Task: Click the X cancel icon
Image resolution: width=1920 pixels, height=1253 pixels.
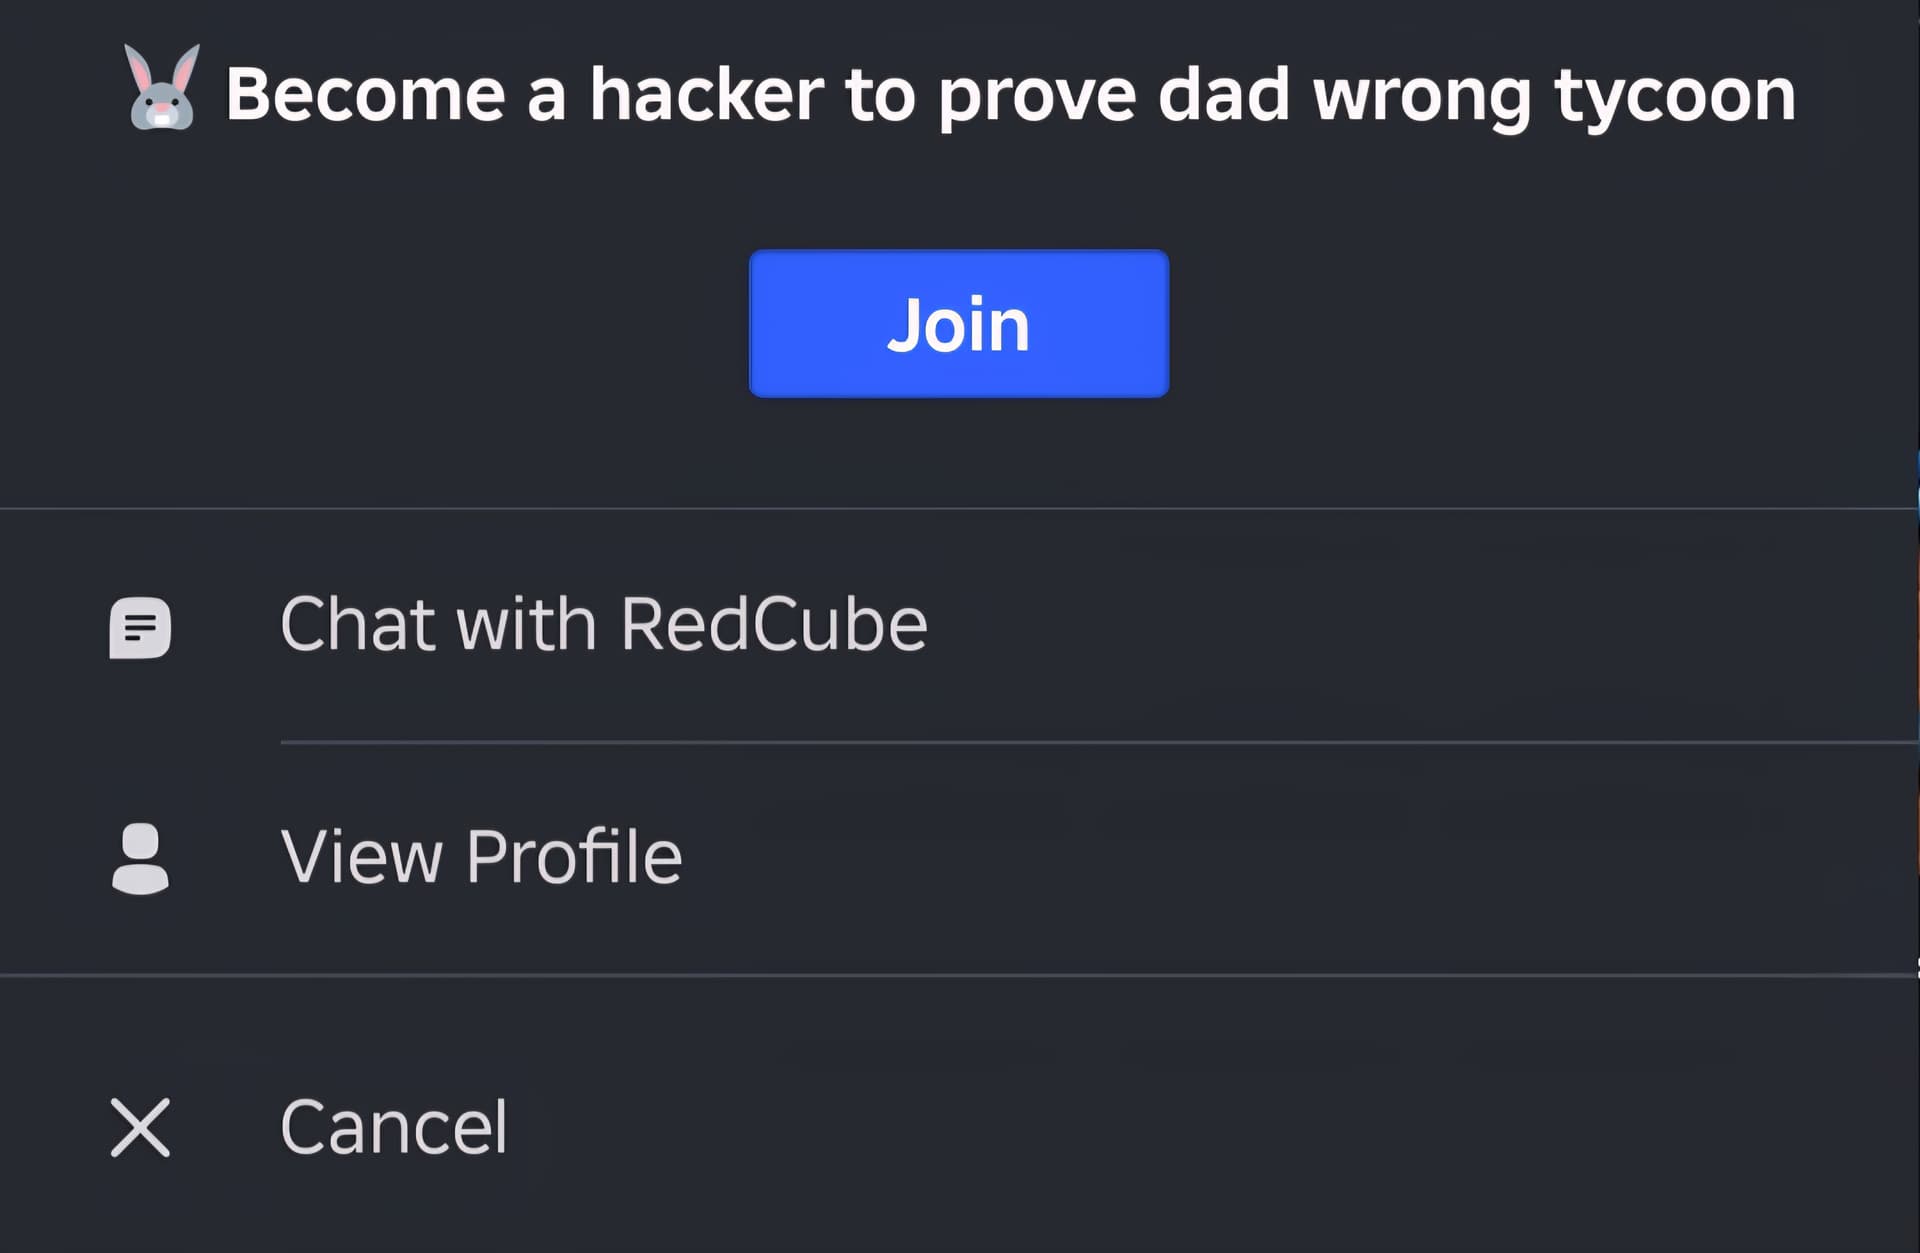Action: (x=140, y=1128)
